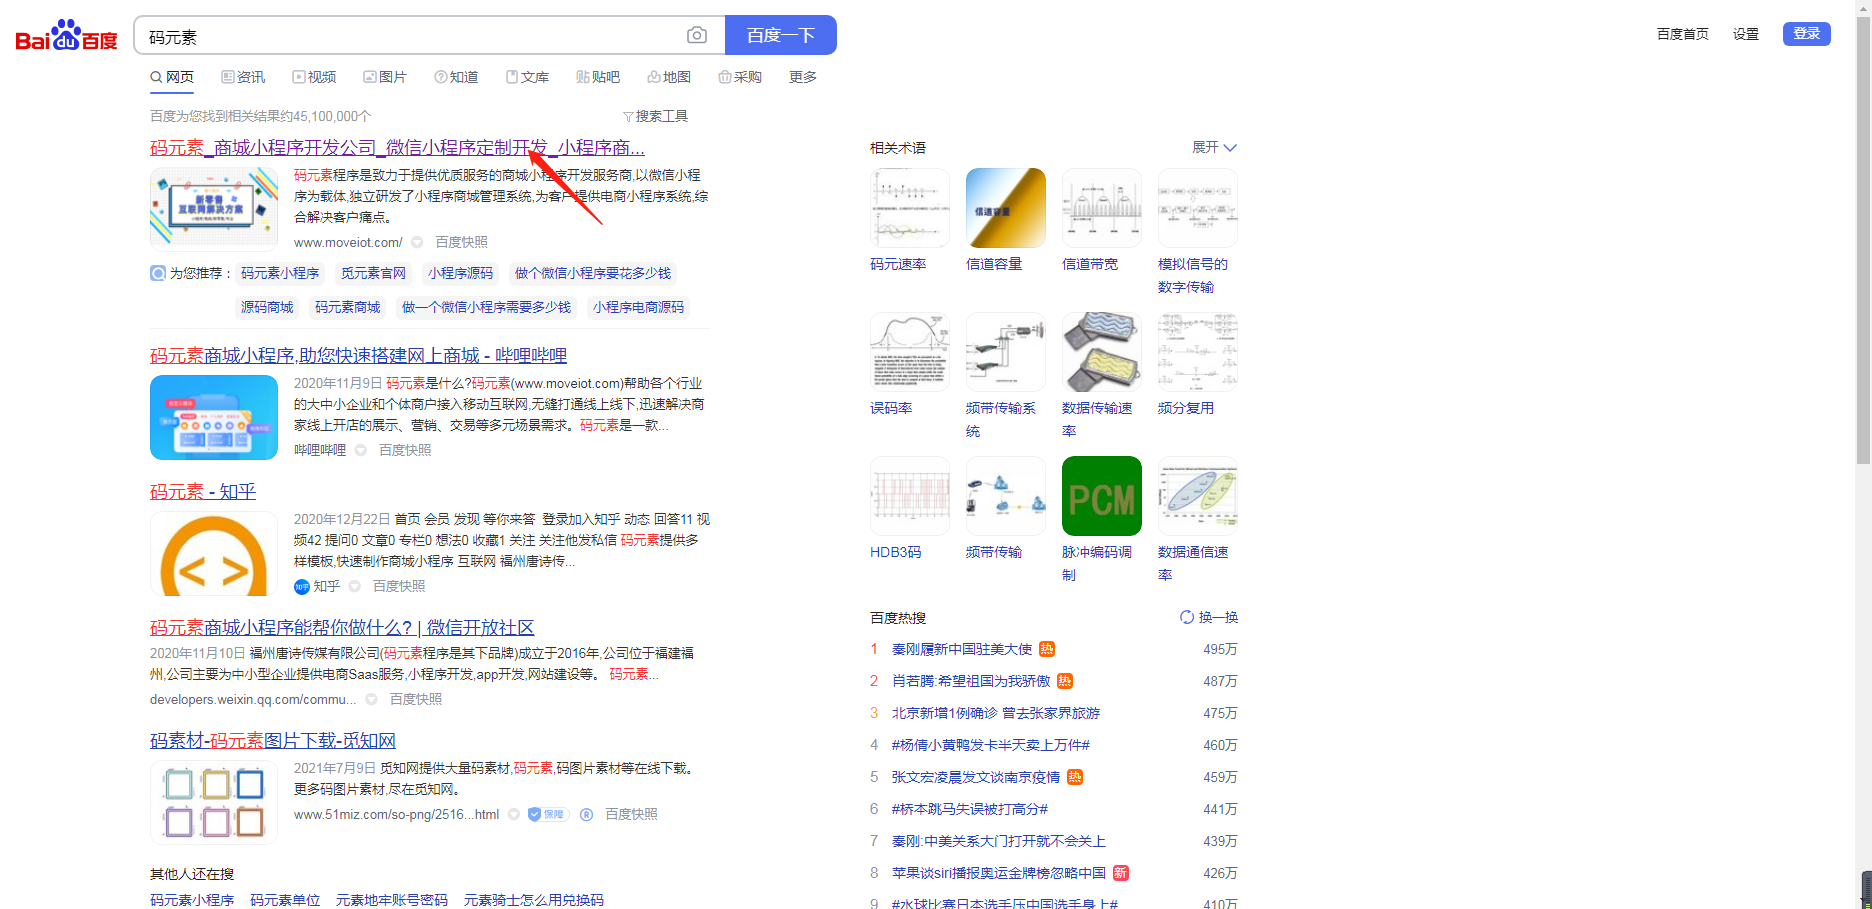Click the 保障 shield badge icon
This screenshot has height=909, width=1872.
pos(548,814)
